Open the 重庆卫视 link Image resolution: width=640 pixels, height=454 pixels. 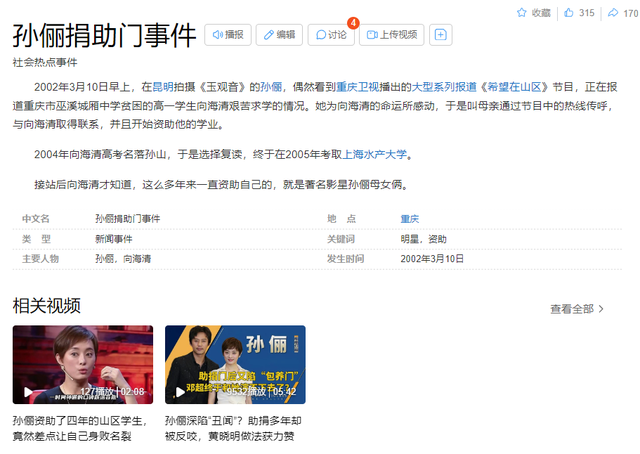click(x=358, y=87)
